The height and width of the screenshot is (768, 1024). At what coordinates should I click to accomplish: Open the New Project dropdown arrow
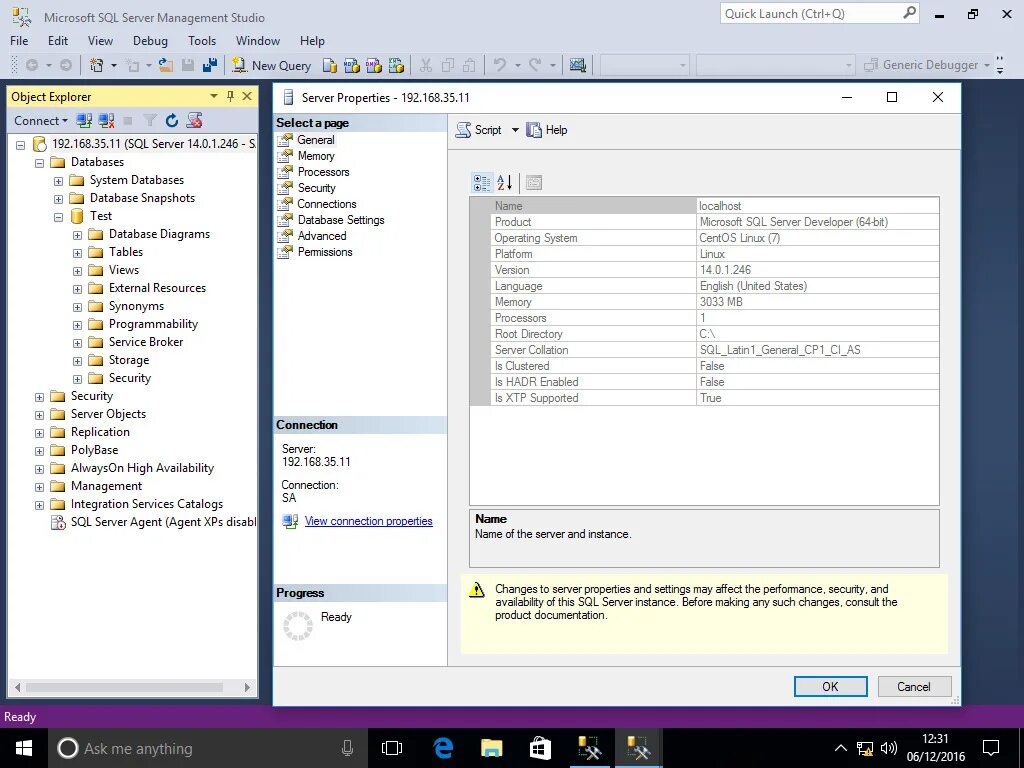coord(114,65)
